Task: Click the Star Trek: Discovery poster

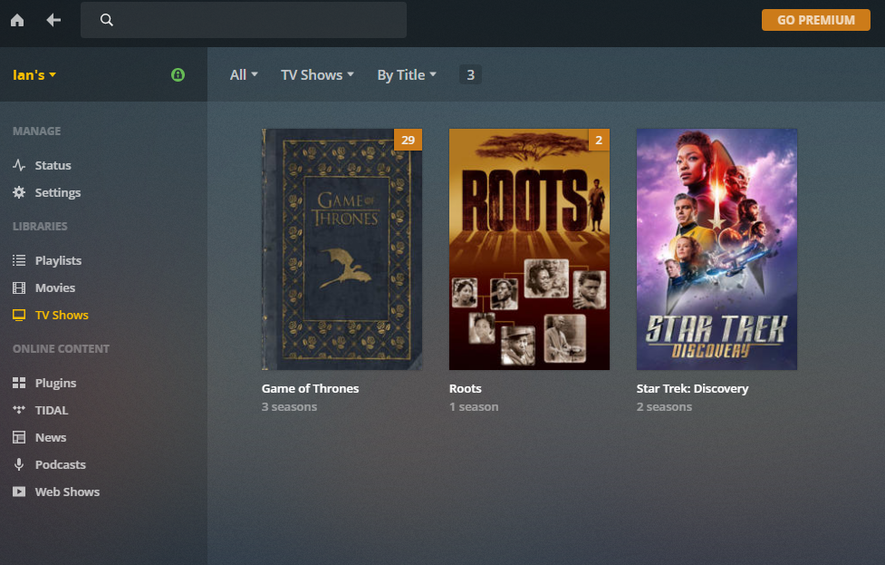Action: [717, 249]
